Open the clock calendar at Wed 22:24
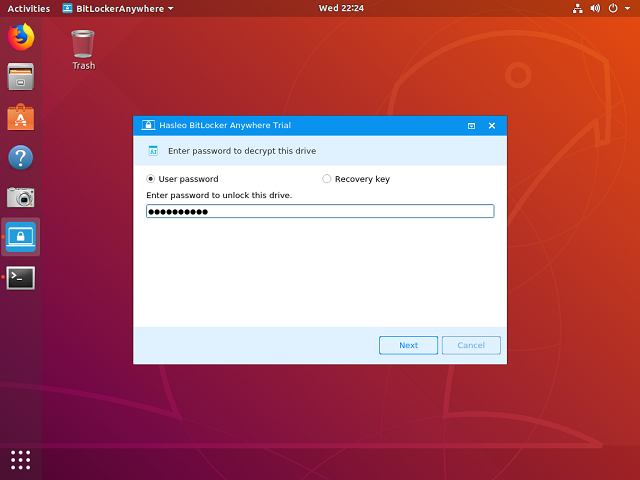This screenshot has width=640, height=480. tap(341, 8)
